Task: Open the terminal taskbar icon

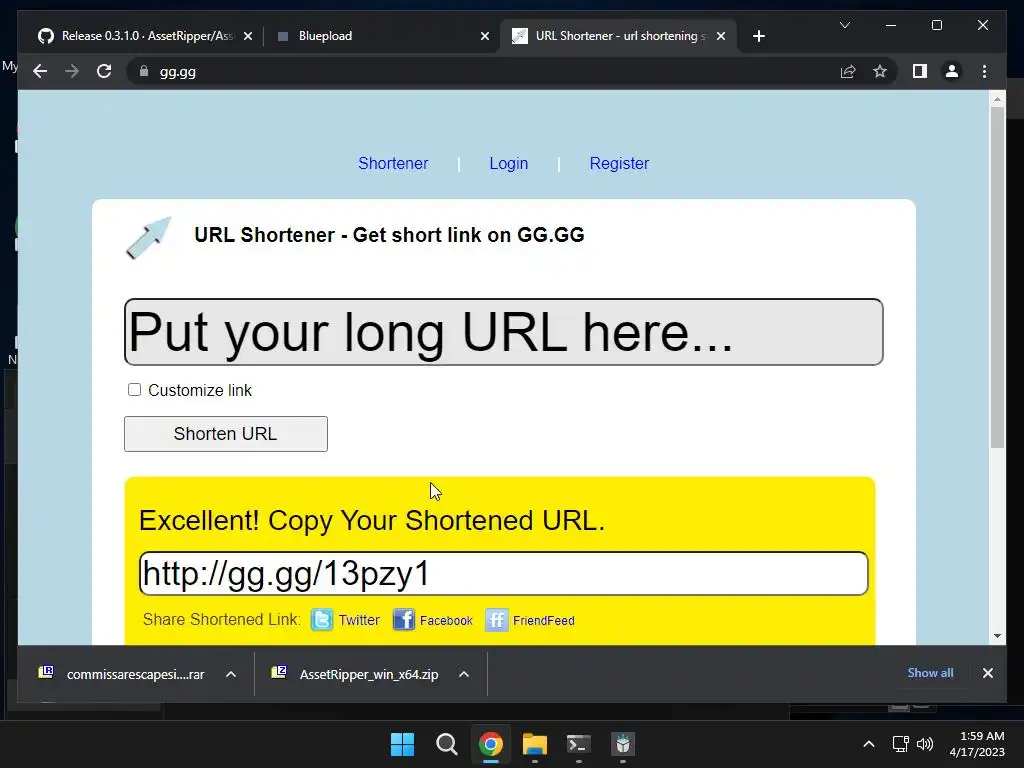Action: pyautogui.click(x=579, y=744)
